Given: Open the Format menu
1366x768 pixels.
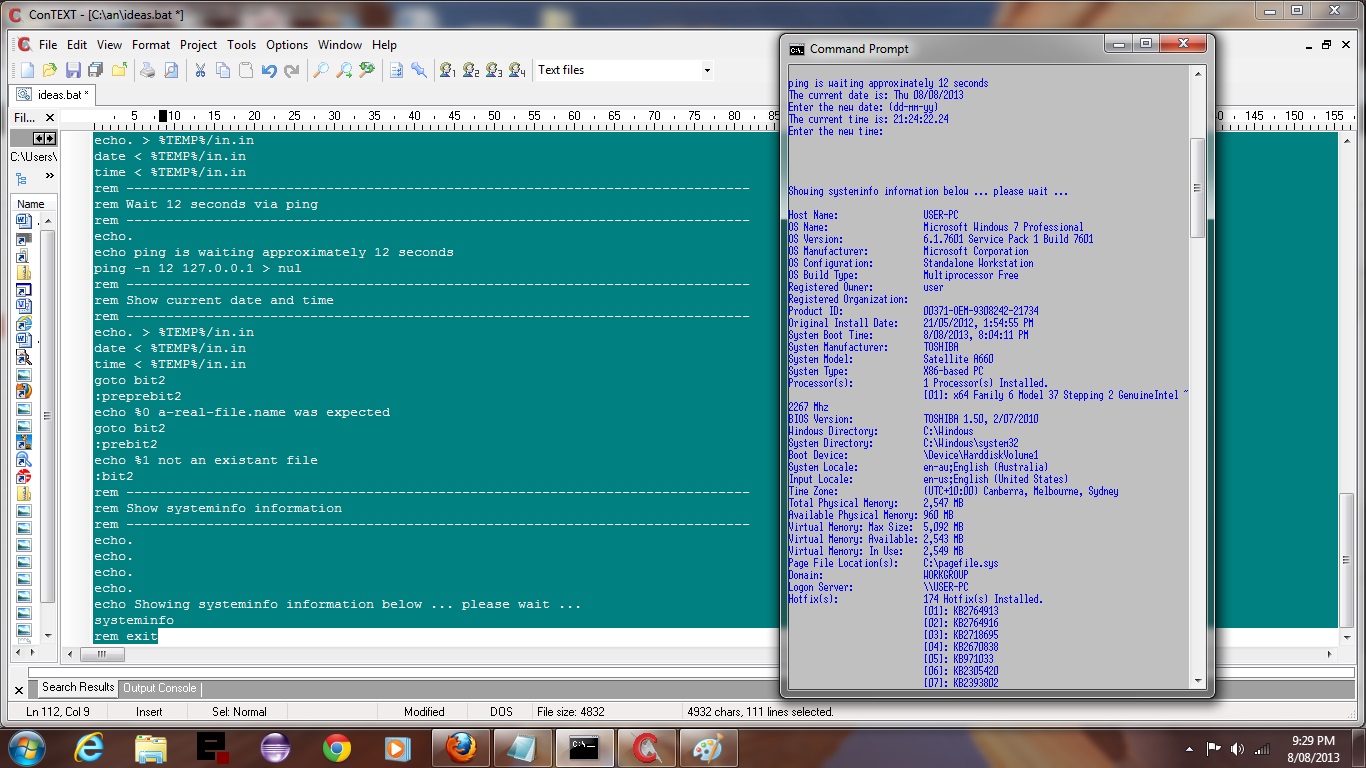Looking at the screenshot, I should [x=151, y=45].
